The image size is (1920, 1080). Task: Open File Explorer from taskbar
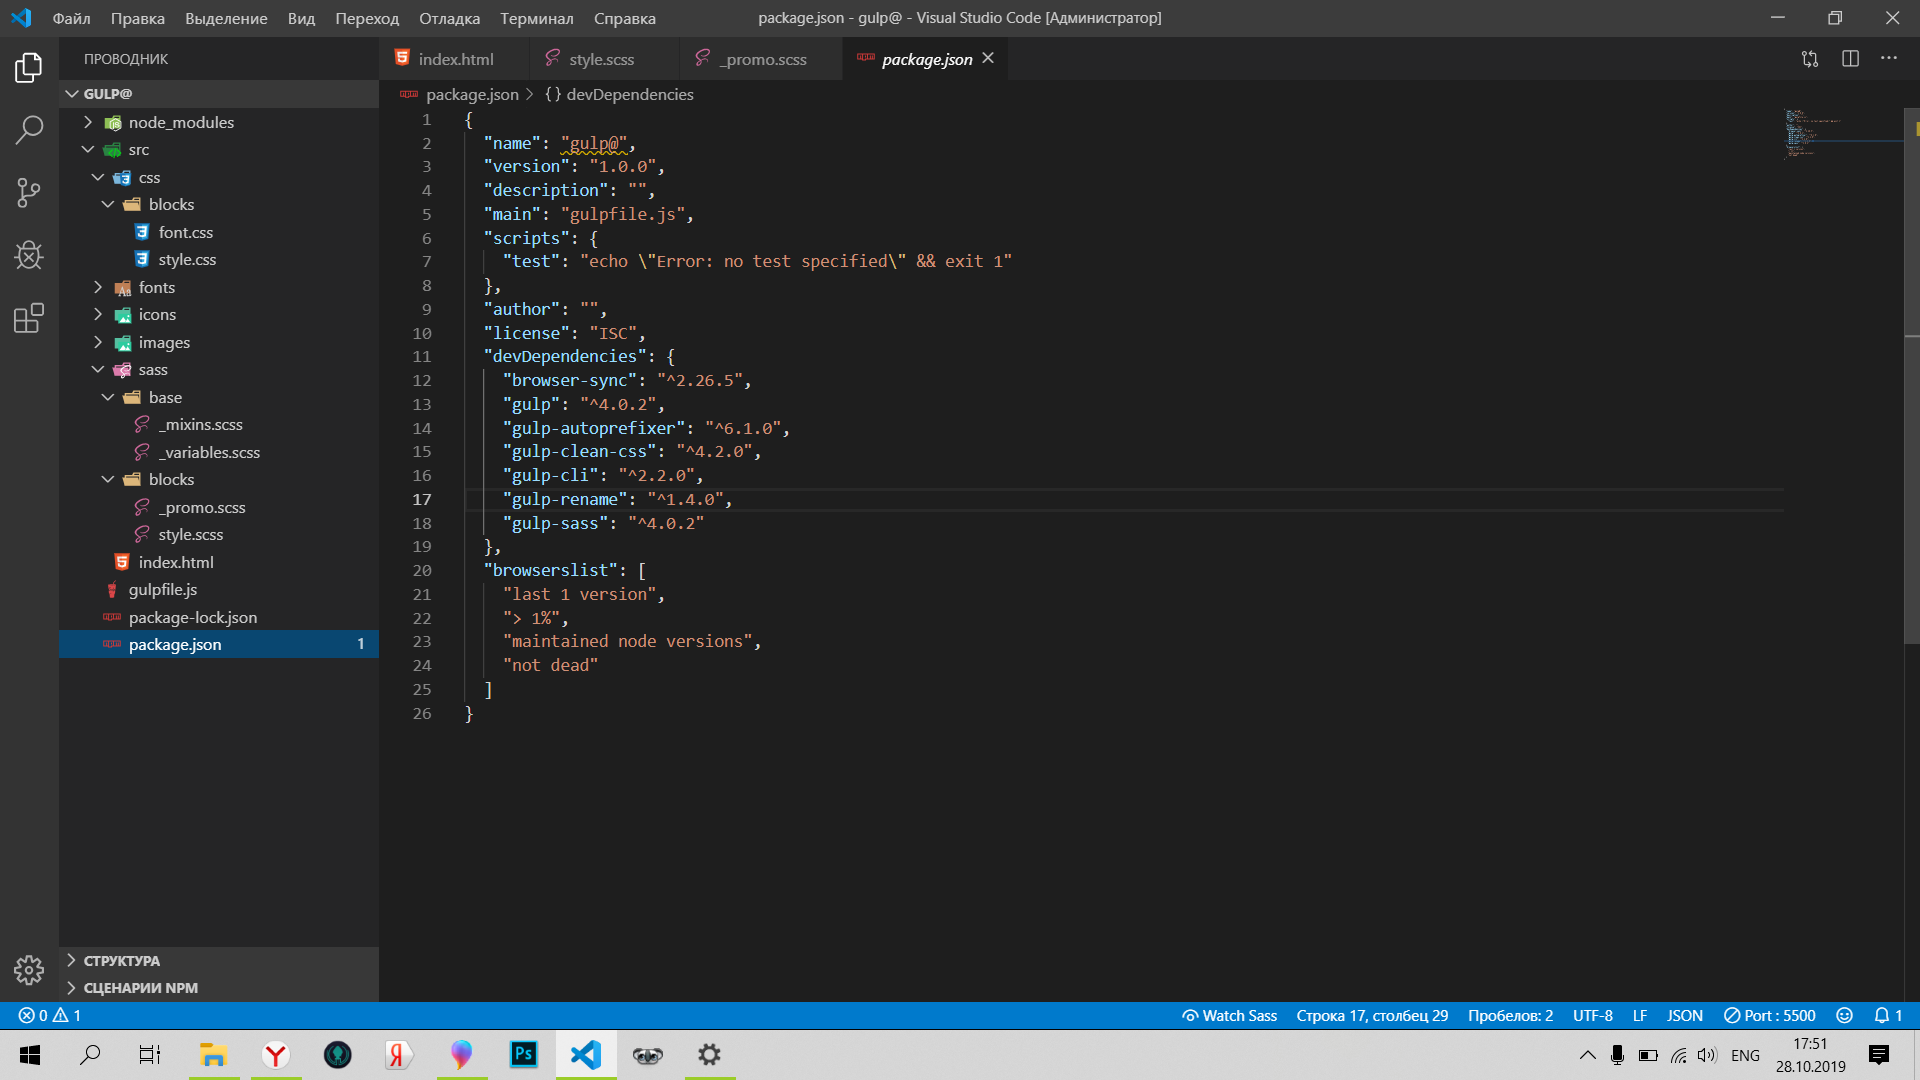pos(213,1054)
